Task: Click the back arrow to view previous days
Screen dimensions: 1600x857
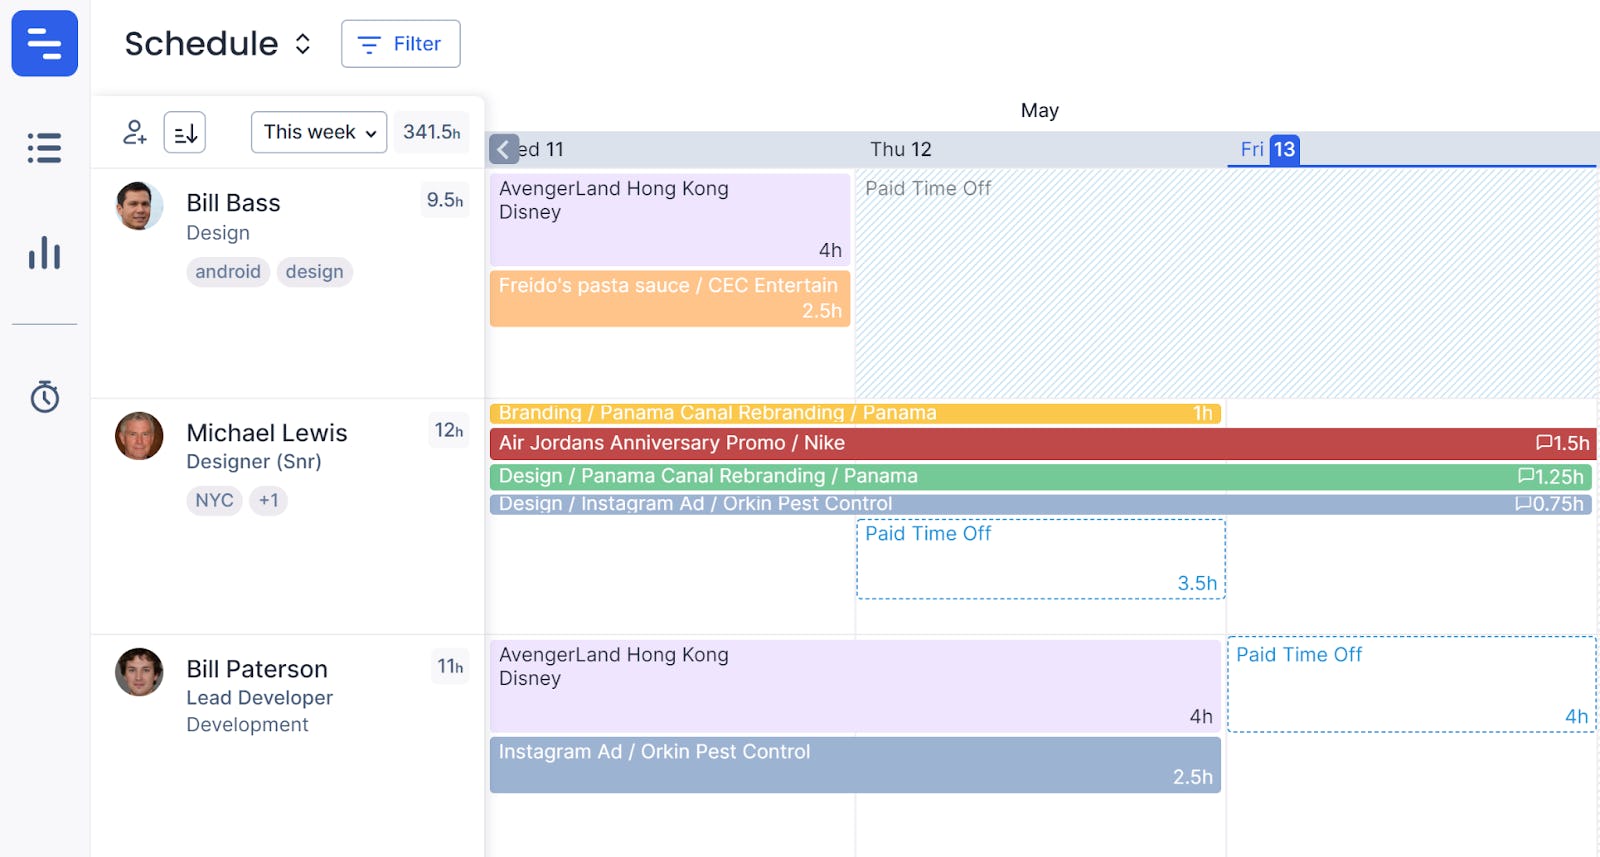Action: pyautogui.click(x=503, y=148)
